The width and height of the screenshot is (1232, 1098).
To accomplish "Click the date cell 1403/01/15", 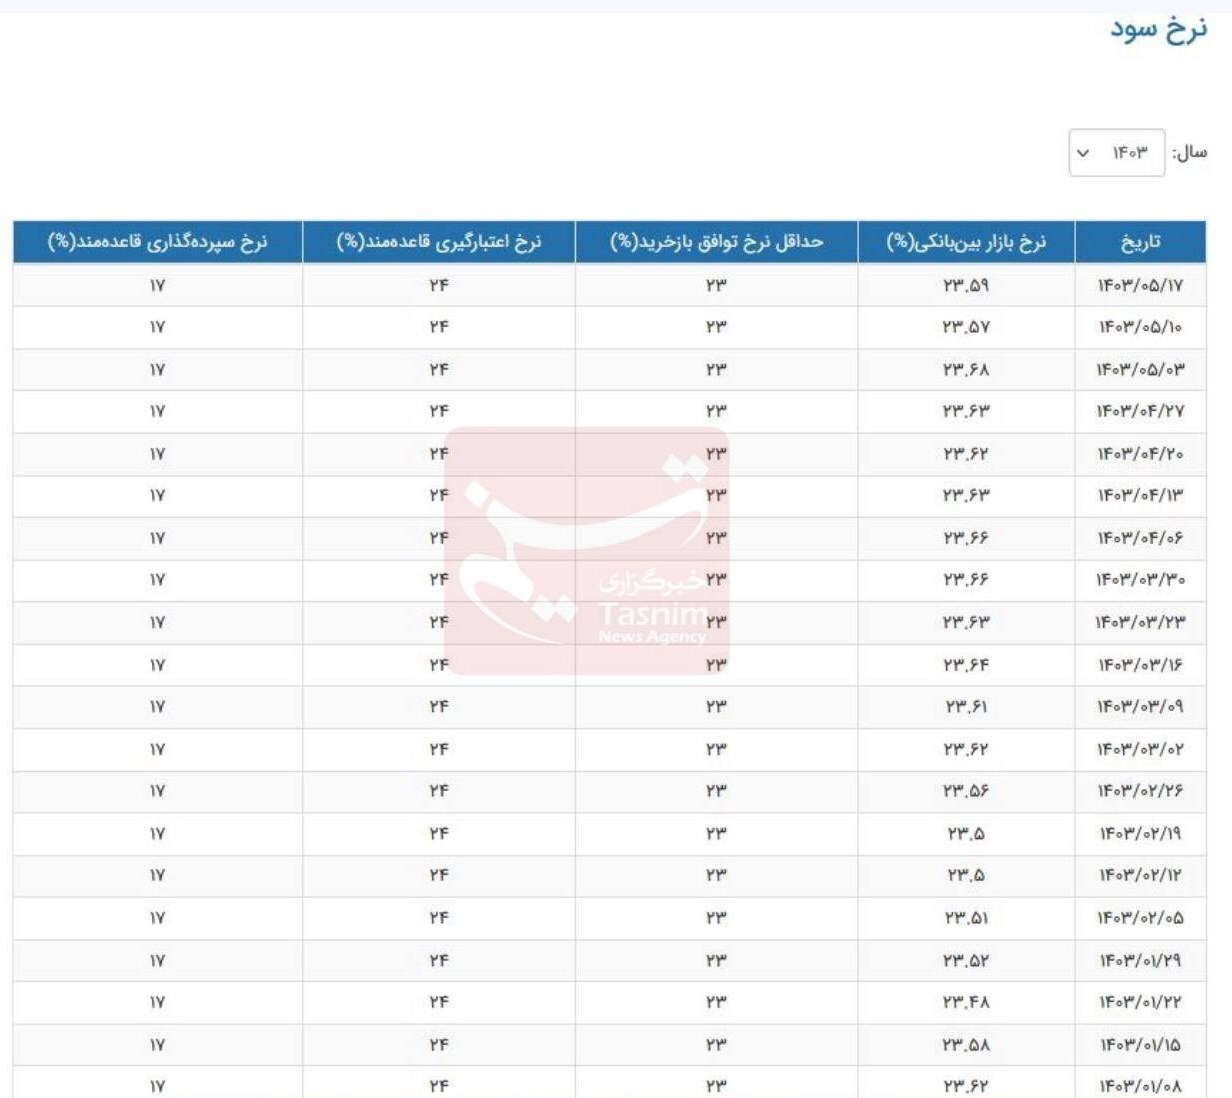I will coord(1140,1045).
